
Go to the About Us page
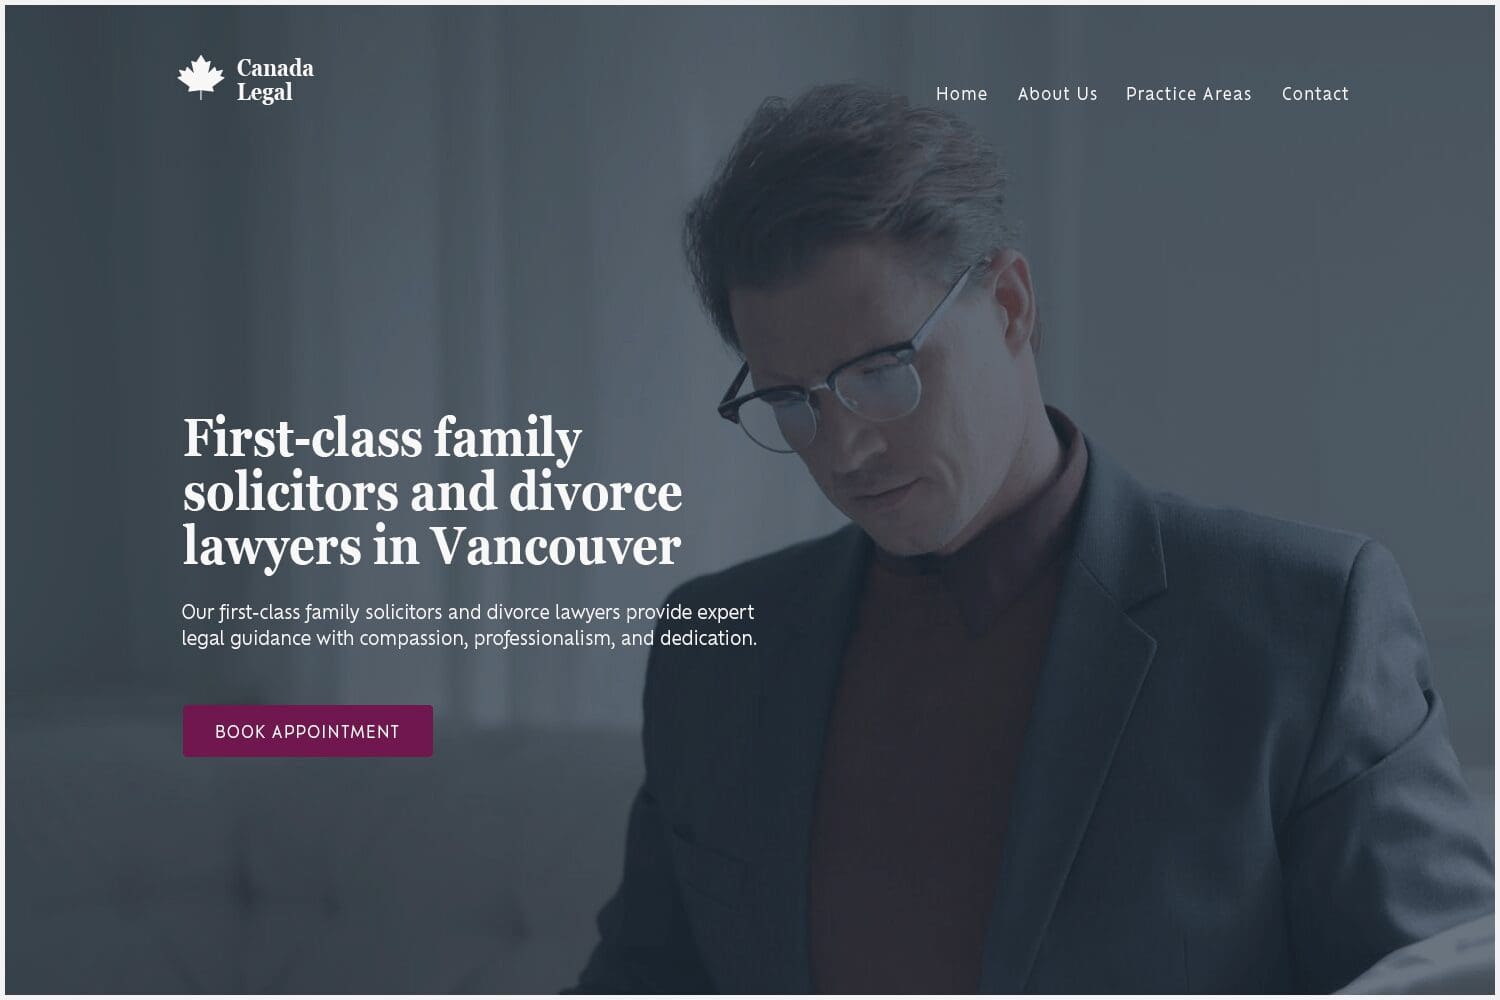[1057, 94]
